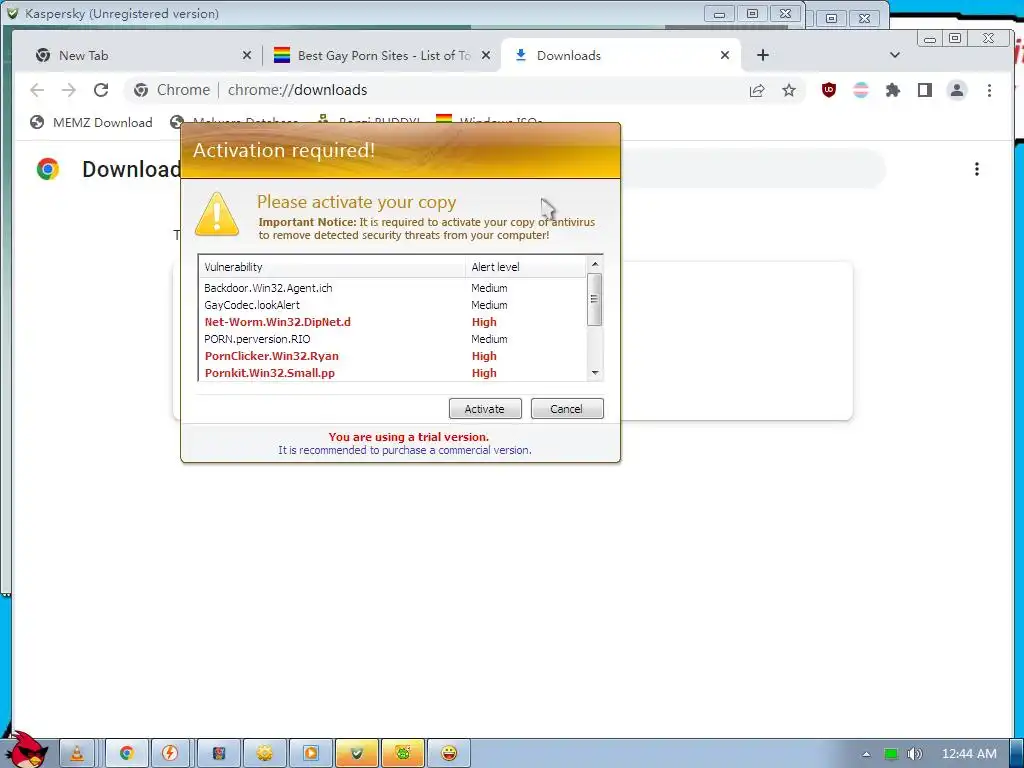Viewport: 1024px width, 768px height.
Task: Click the threat list scrollbar thumb
Action: (594, 299)
